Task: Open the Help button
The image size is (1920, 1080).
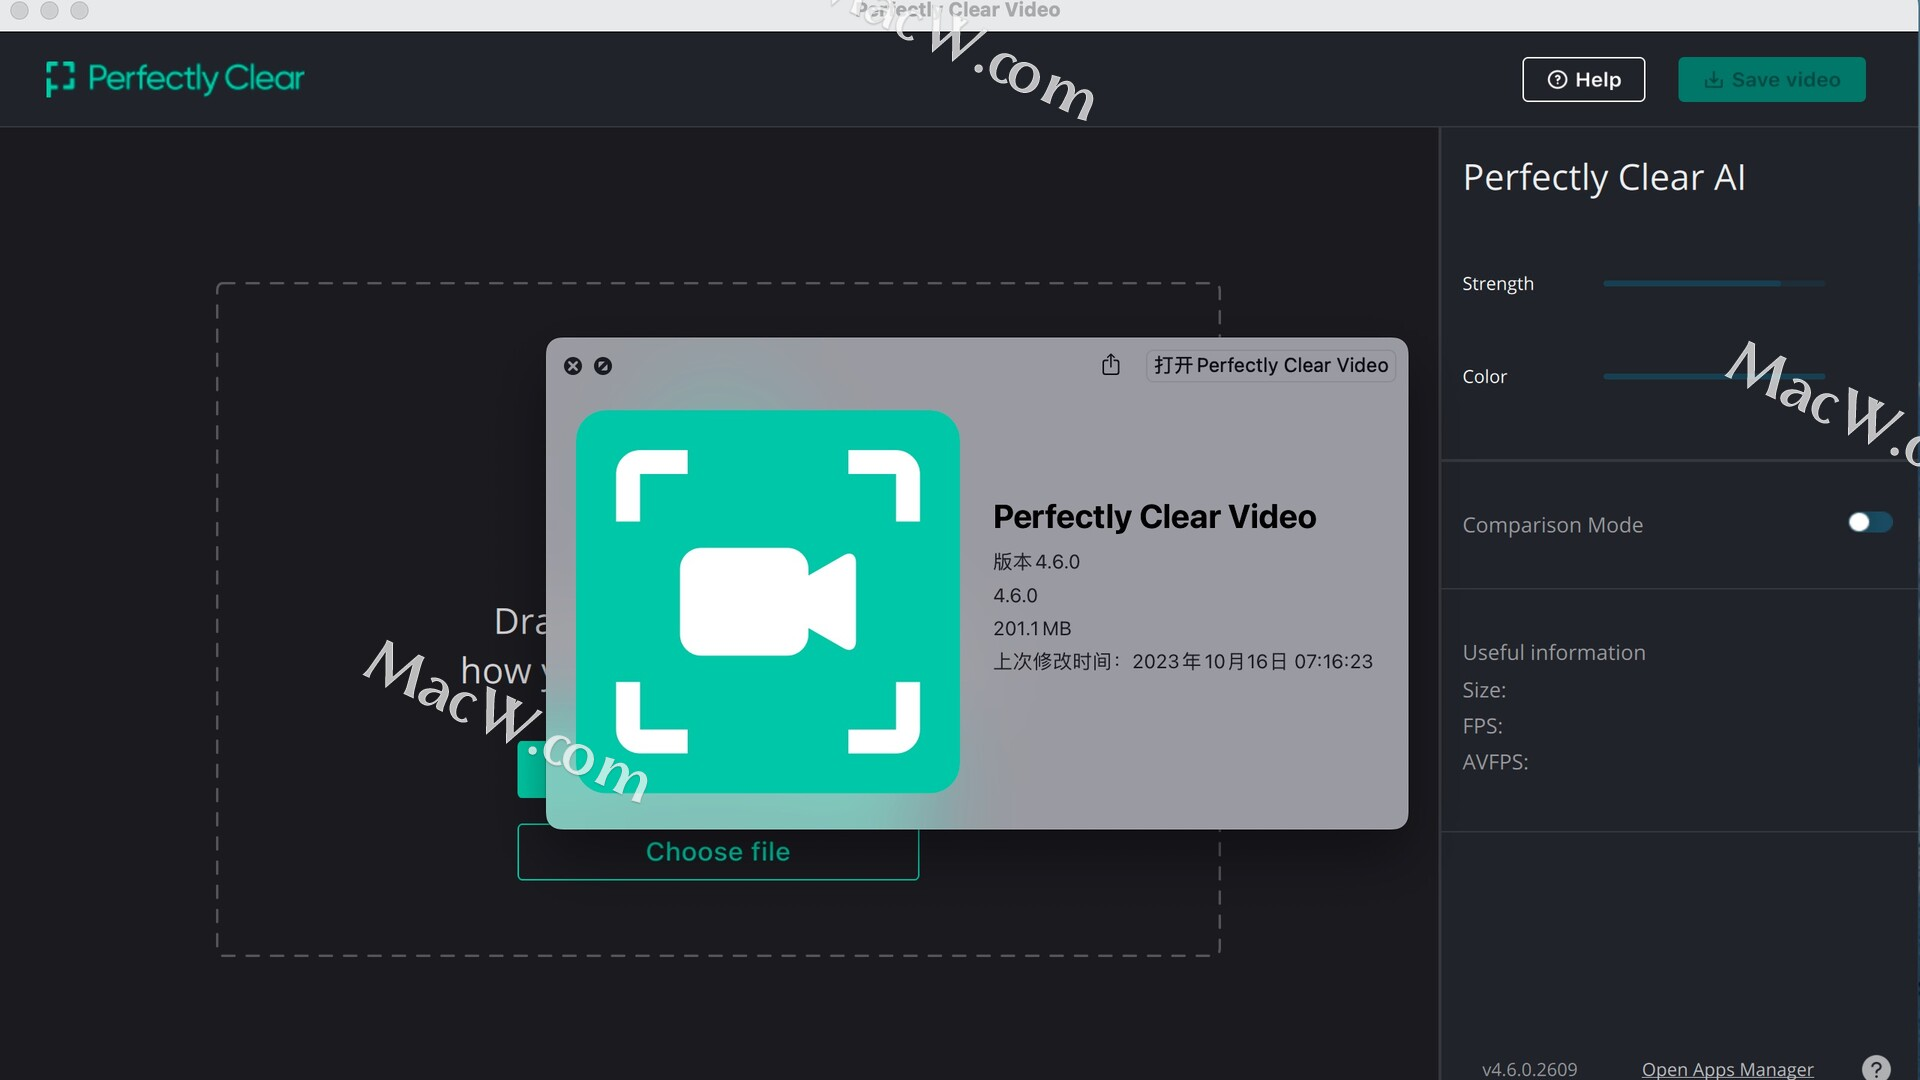Action: pyautogui.click(x=1583, y=80)
